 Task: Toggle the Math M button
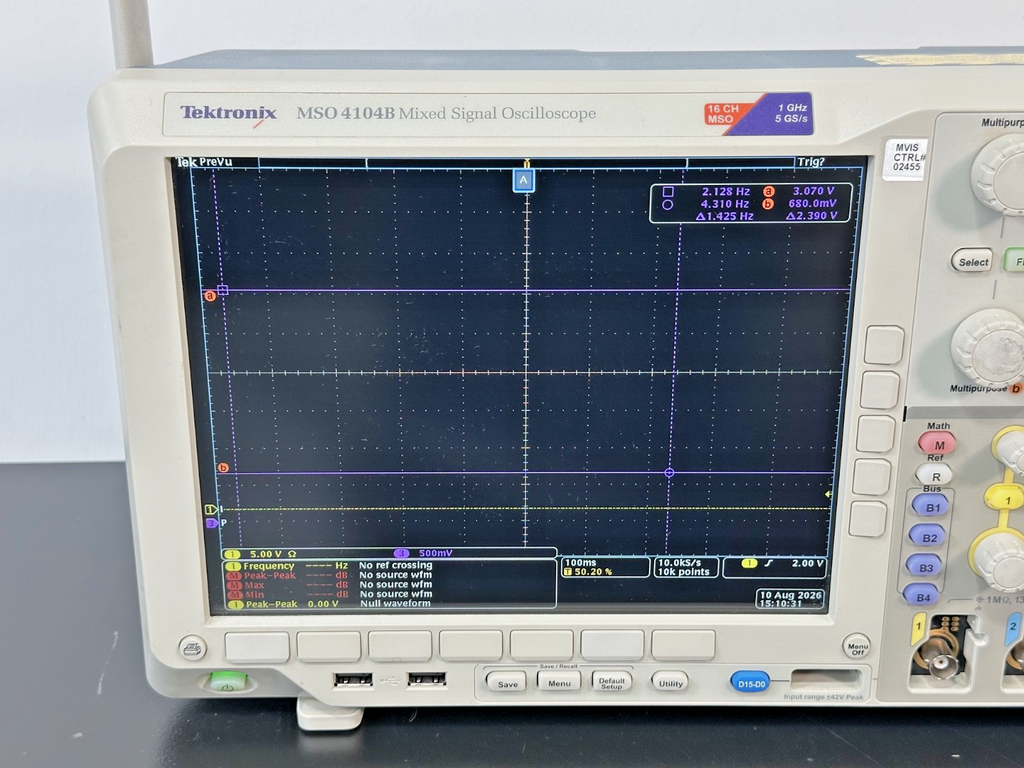point(937,444)
